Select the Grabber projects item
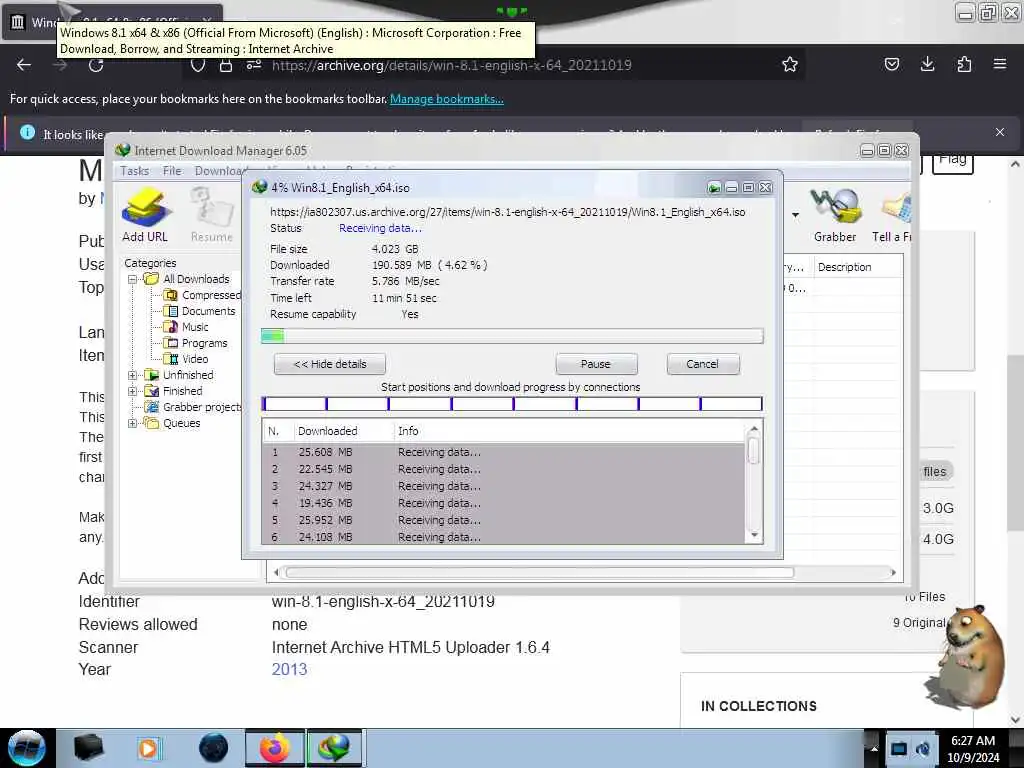This screenshot has width=1024, height=768. coord(202,407)
